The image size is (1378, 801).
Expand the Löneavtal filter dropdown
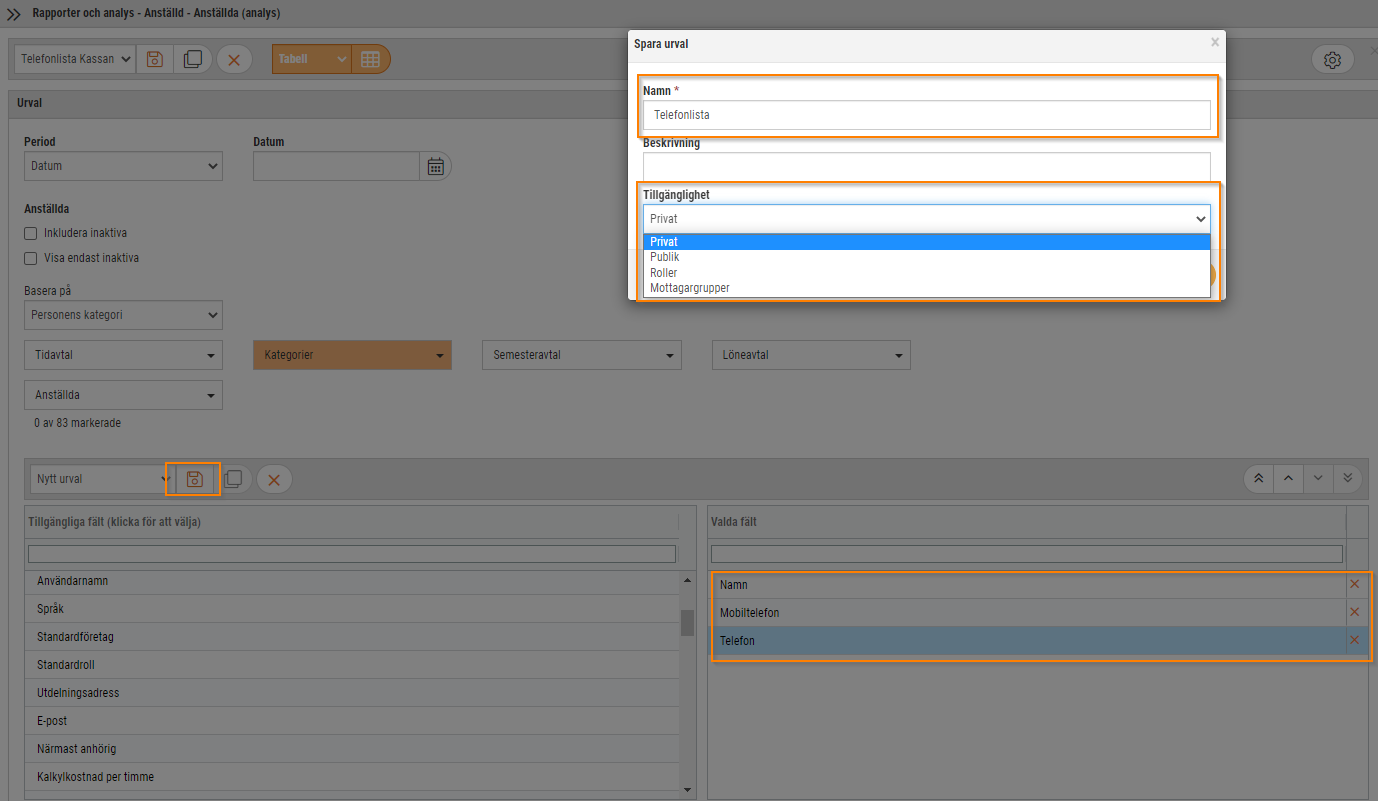pyautogui.click(x=811, y=355)
